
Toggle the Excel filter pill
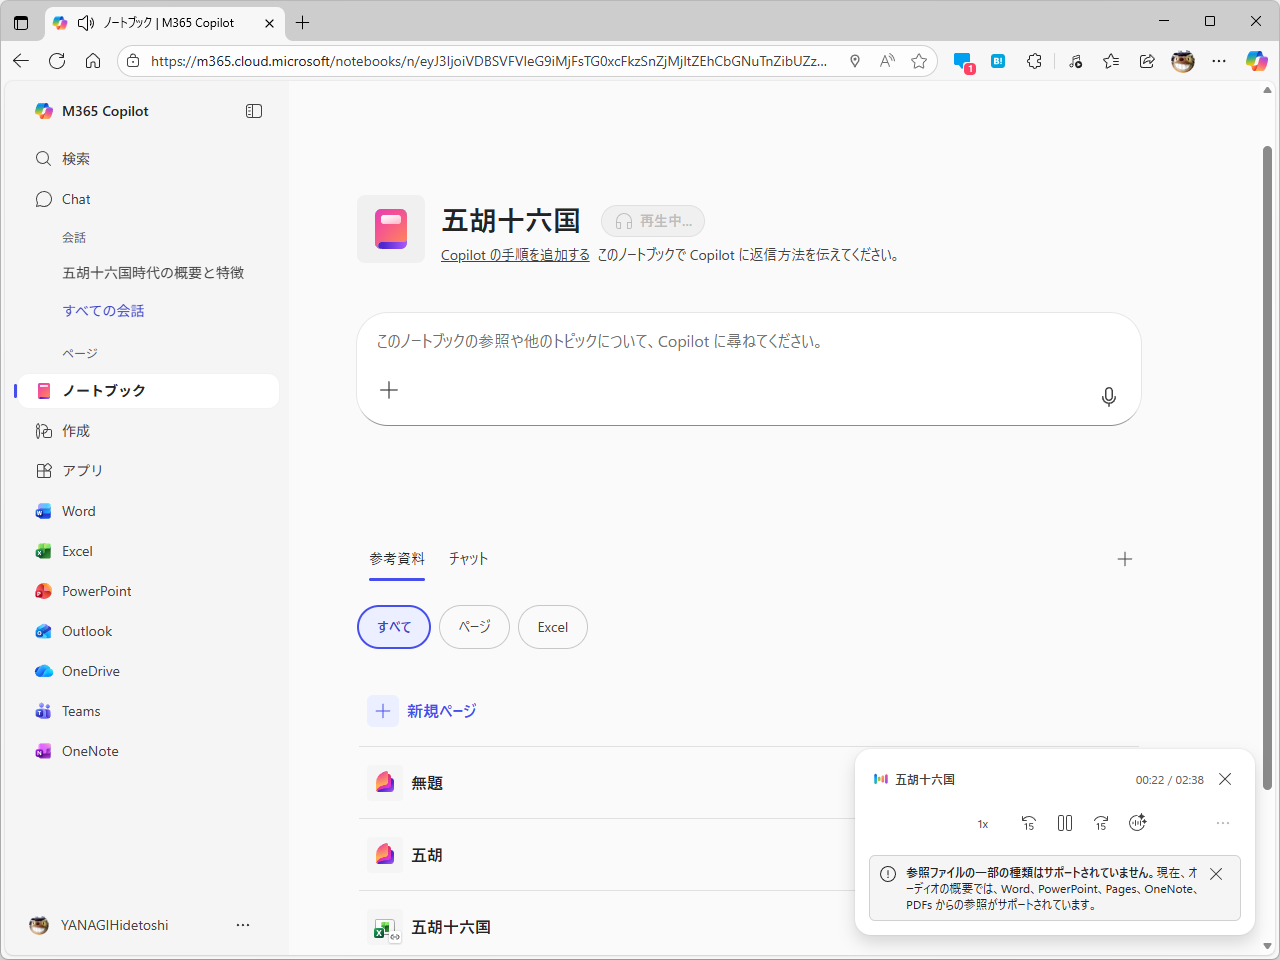point(552,627)
